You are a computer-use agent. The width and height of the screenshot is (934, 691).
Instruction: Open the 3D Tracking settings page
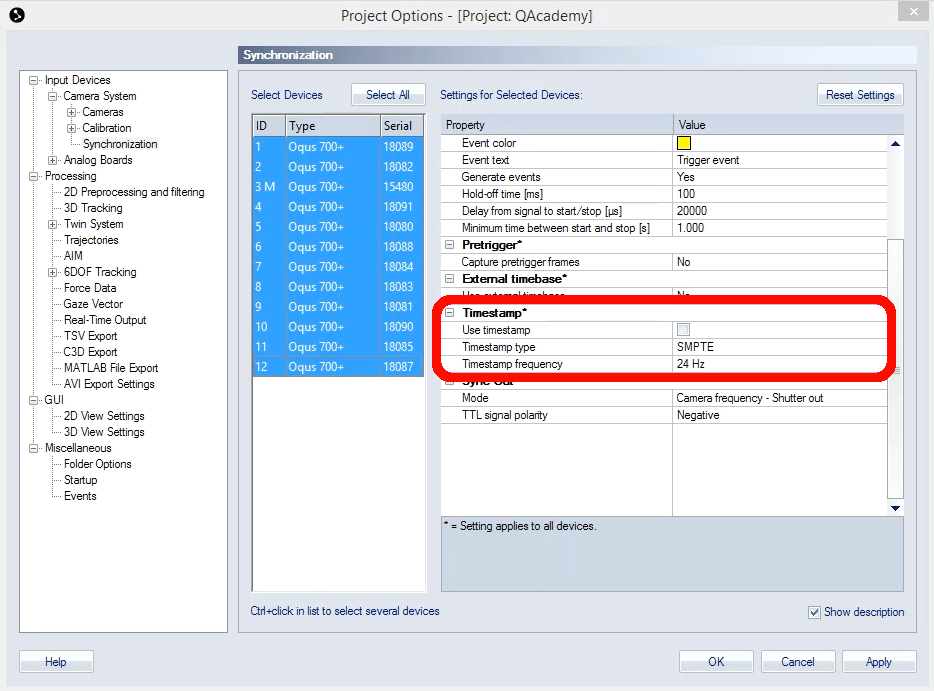point(93,208)
